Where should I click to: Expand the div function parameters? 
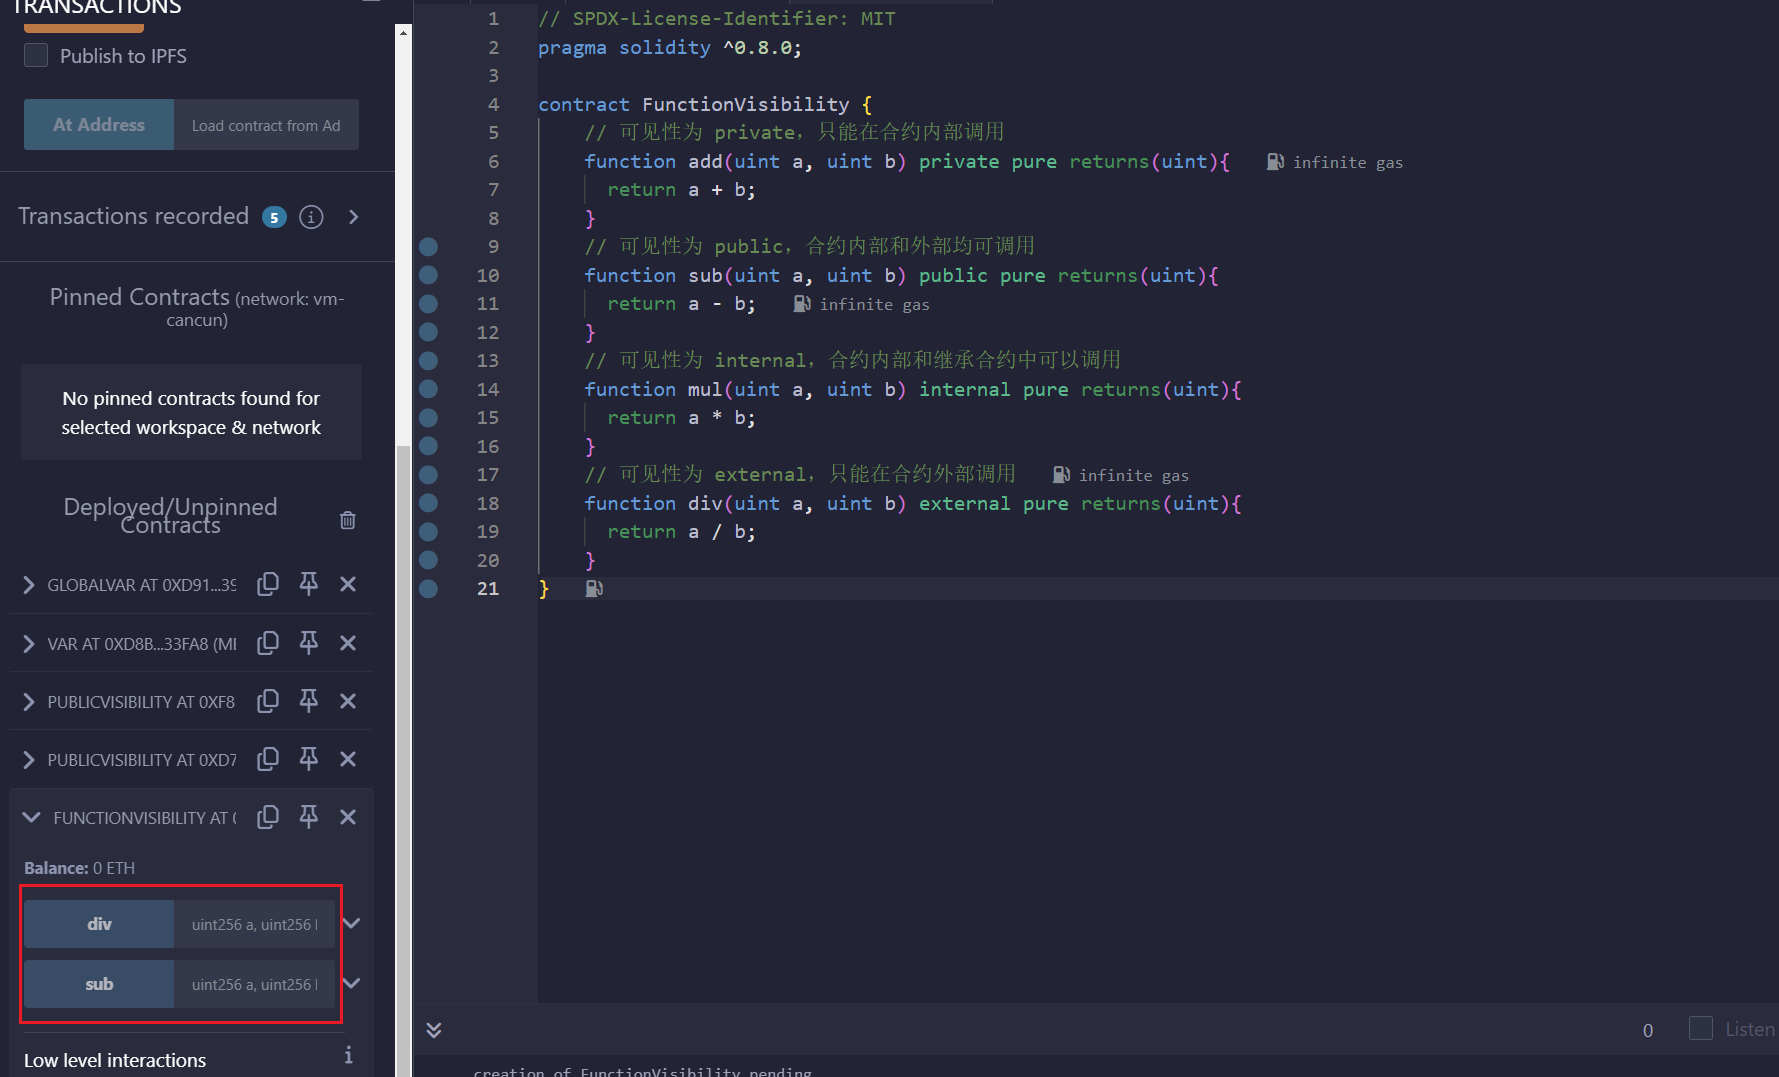click(x=351, y=923)
